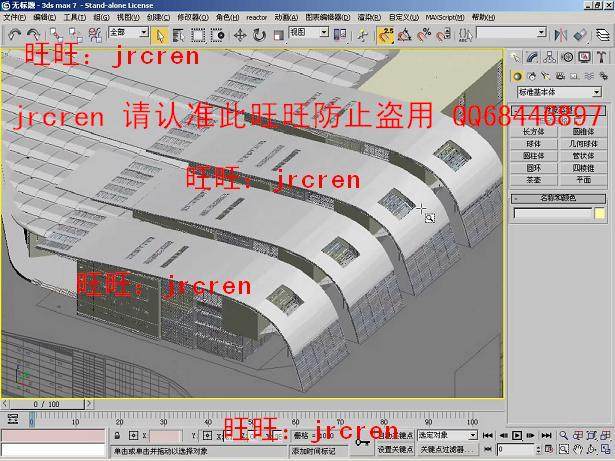
Task: Open the selection filter dropdown showing 全部
Action: (129, 33)
